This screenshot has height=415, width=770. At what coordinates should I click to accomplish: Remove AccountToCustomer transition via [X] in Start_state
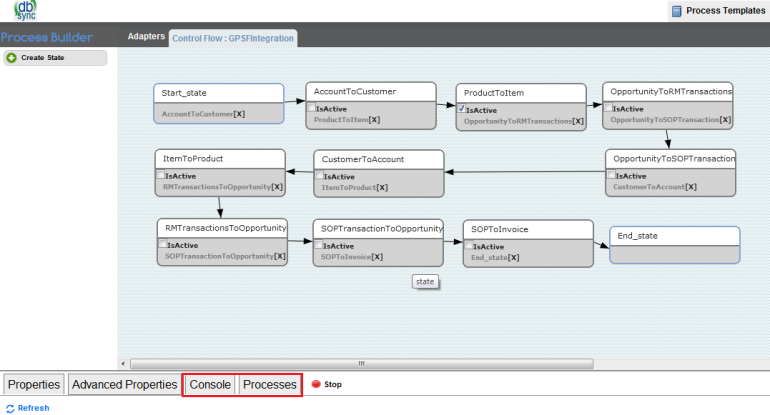[x=239, y=114]
